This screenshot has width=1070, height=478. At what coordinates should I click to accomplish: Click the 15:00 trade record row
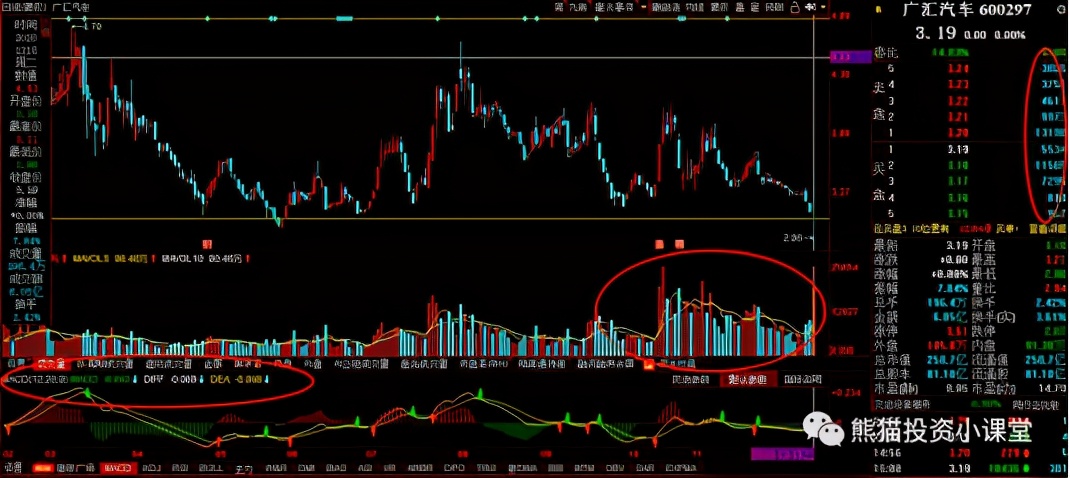(x=970, y=468)
